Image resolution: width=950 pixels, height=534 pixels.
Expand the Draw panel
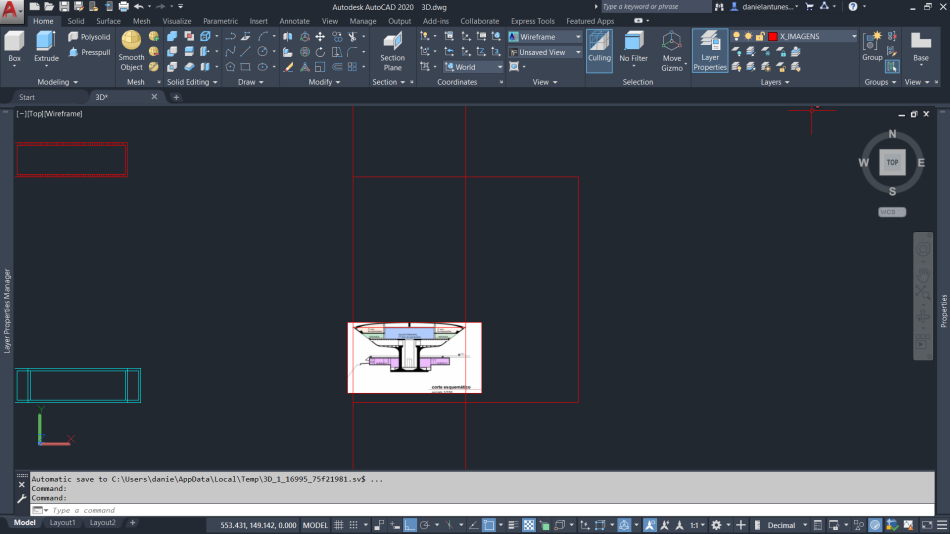click(250, 82)
